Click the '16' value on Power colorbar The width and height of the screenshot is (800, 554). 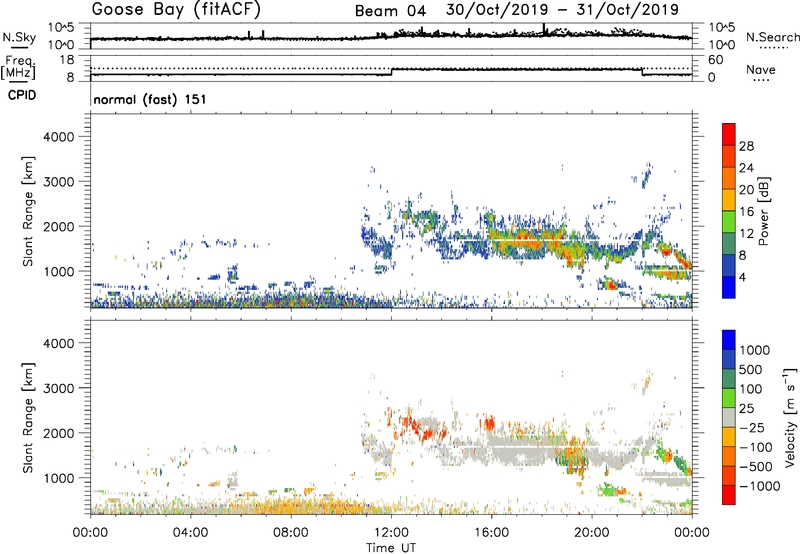pyautogui.click(x=746, y=212)
